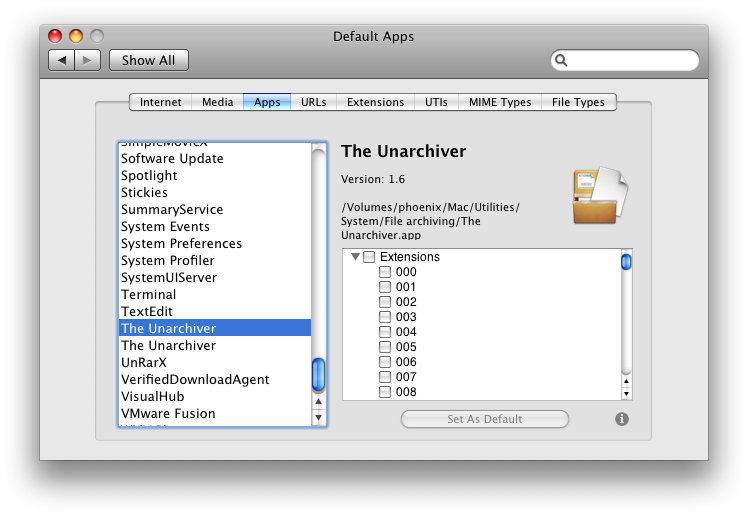Viewport: 748px width, 515px height.
Task: Select SummaryService in the app list
Action: (215, 209)
